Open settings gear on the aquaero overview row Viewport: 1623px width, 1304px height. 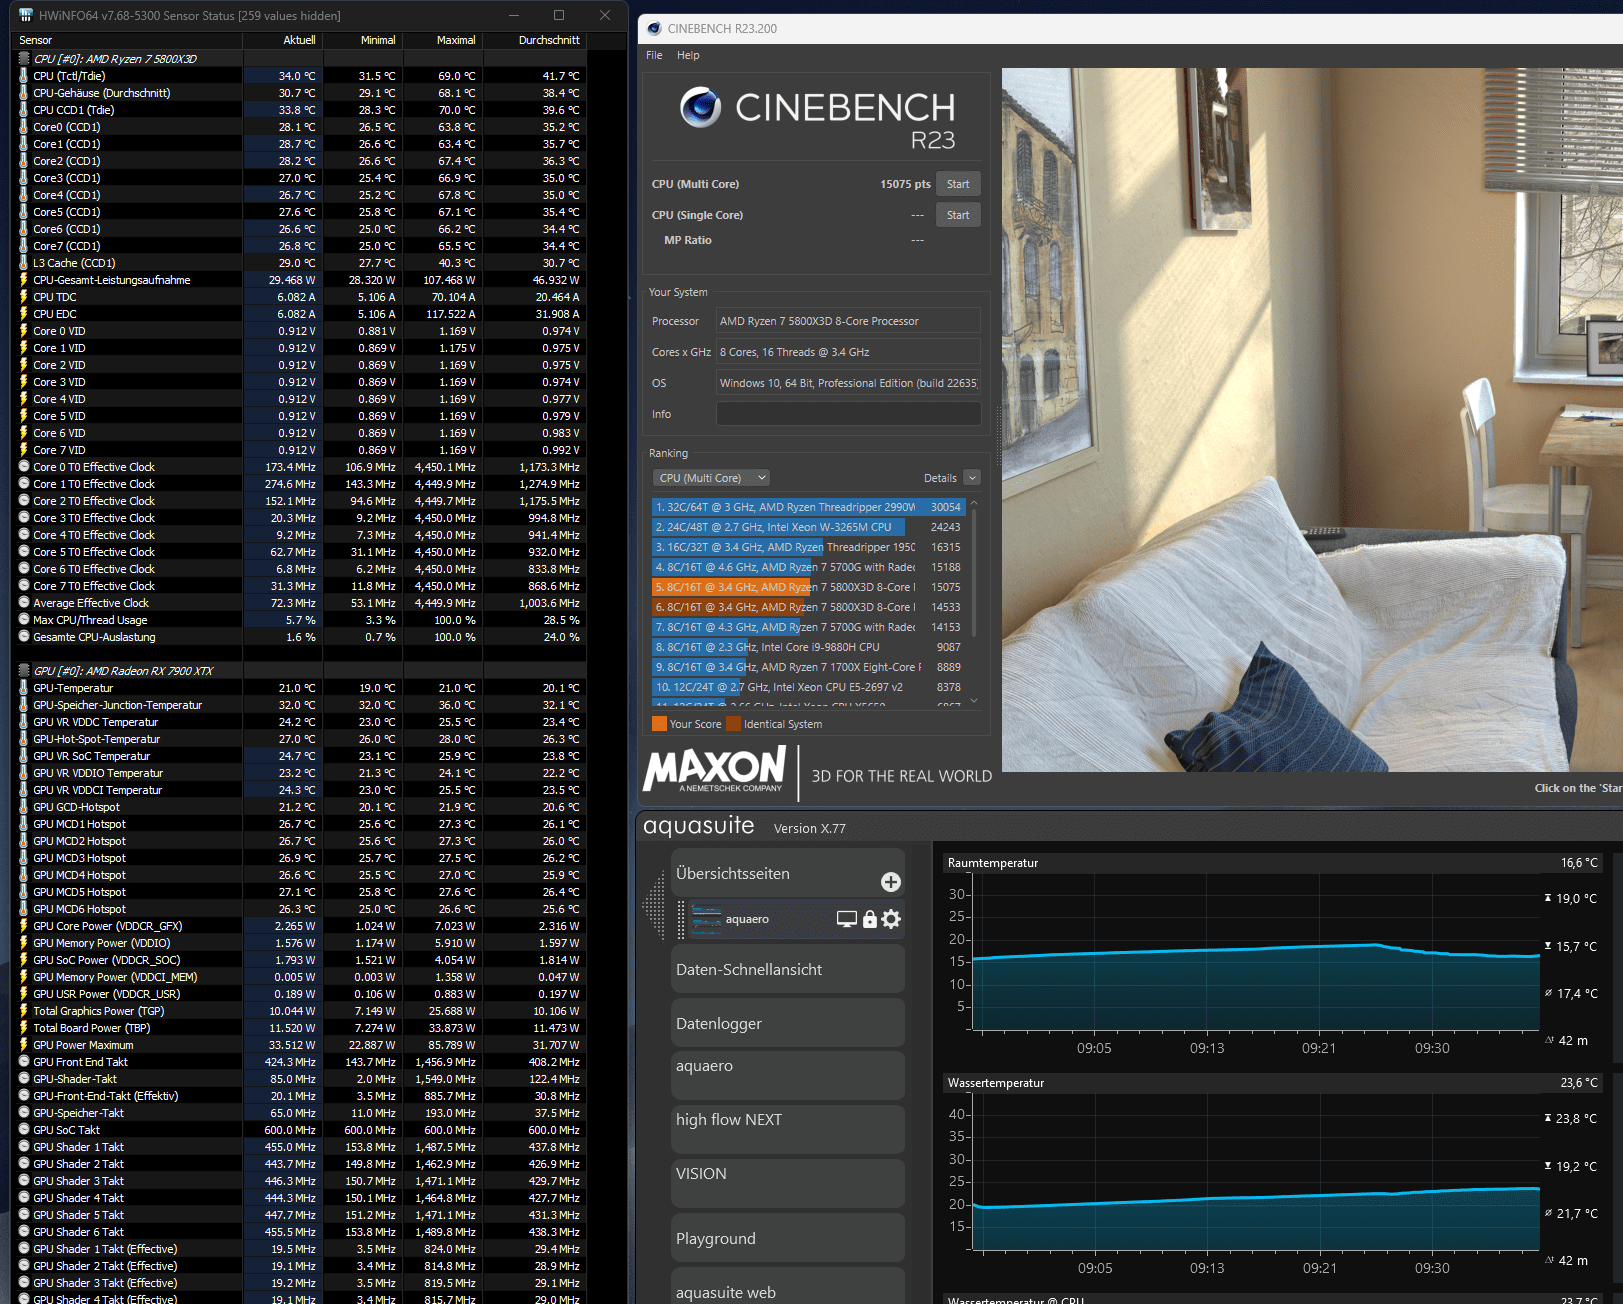coord(891,919)
